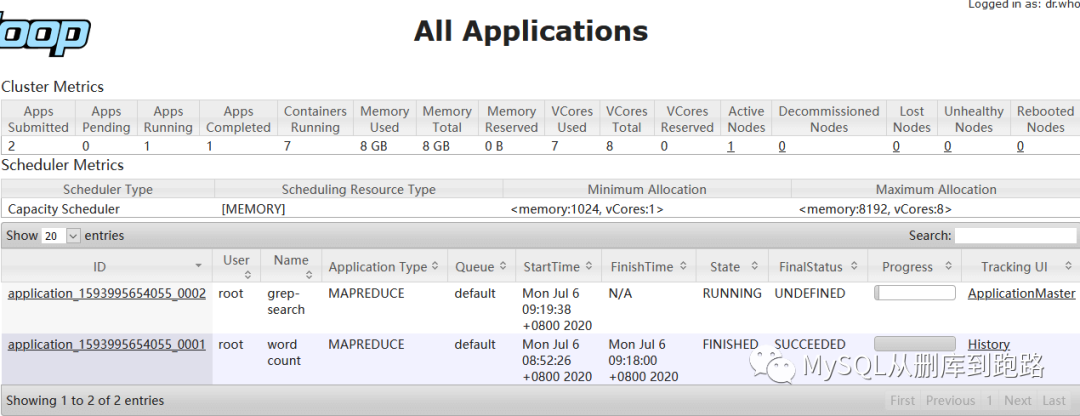1080x416 pixels.
Task: Sort table by StartTime column
Action: pos(558,267)
